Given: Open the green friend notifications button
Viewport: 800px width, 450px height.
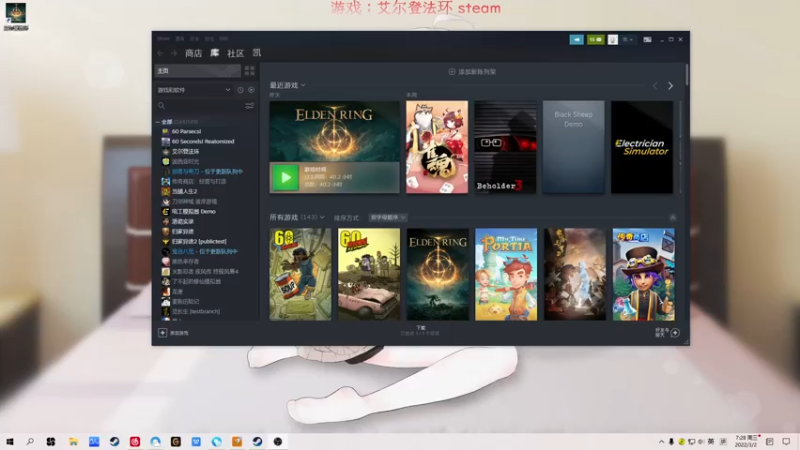Looking at the screenshot, I should (x=595, y=39).
